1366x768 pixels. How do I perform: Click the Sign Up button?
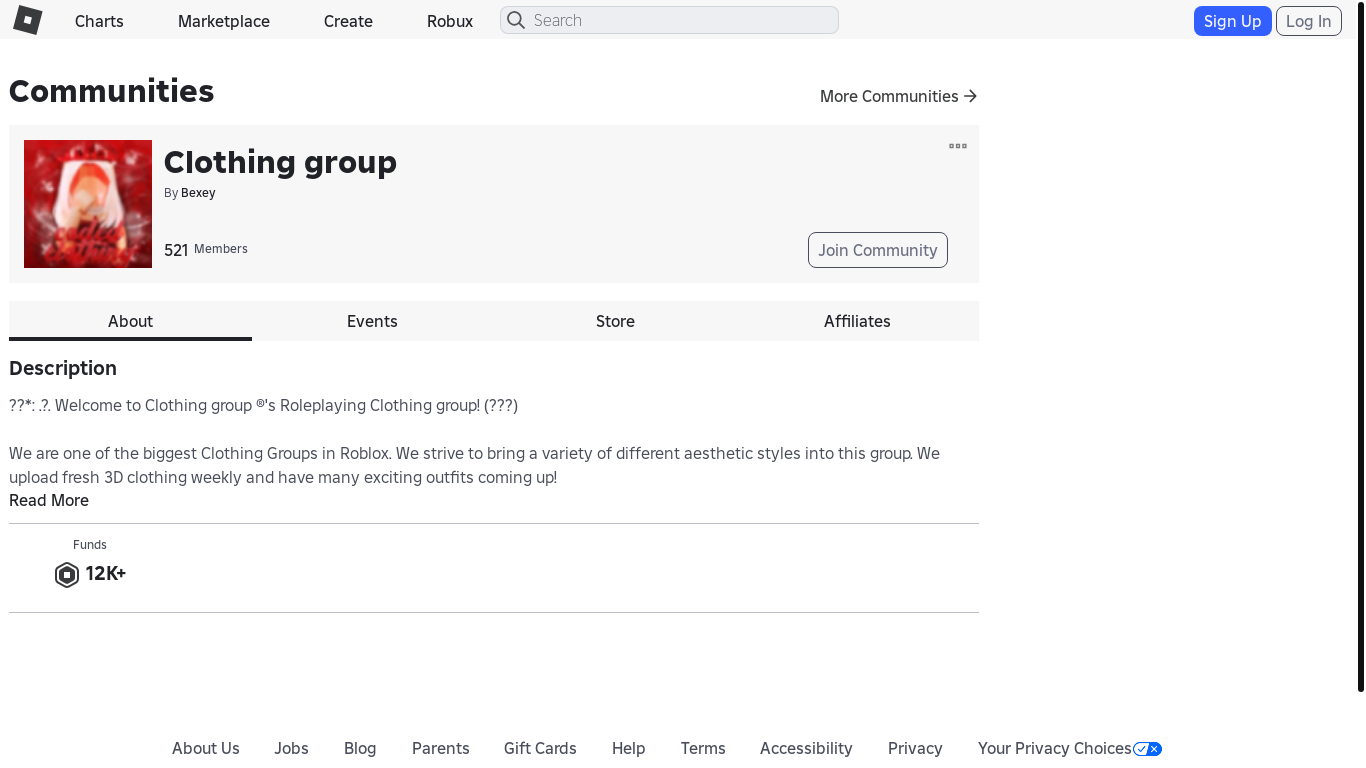coord(1232,21)
